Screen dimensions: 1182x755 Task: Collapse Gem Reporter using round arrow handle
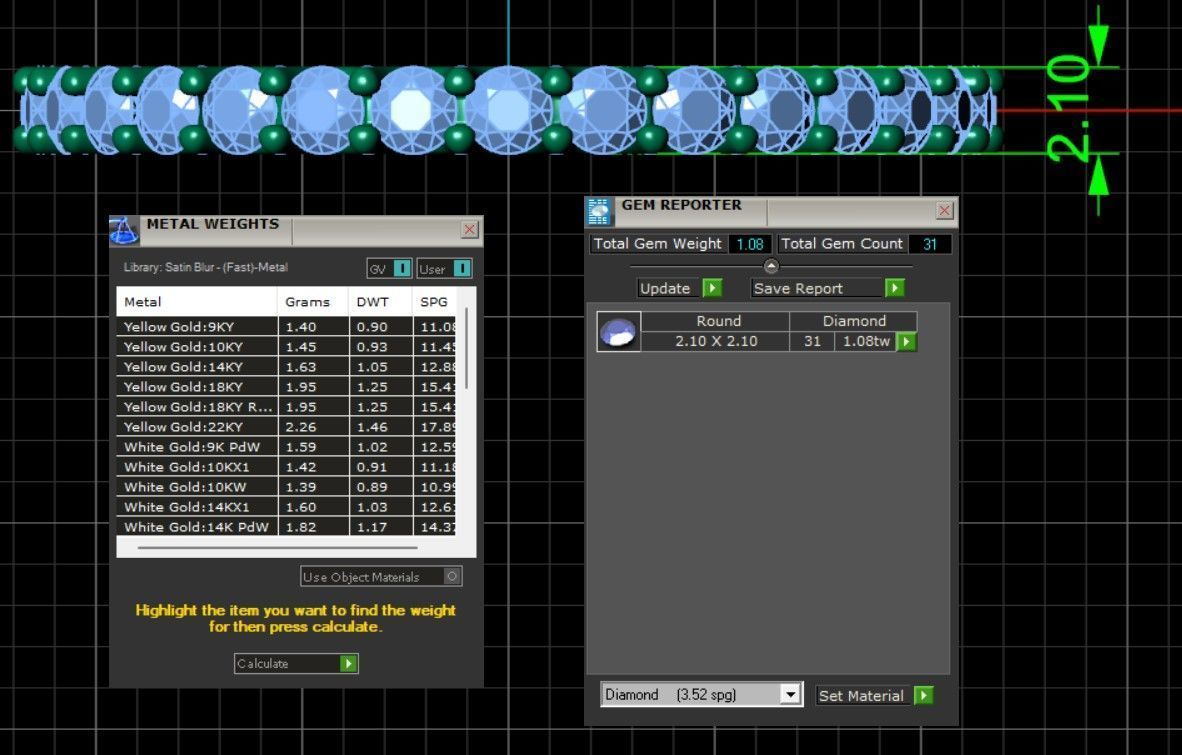click(770, 266)
